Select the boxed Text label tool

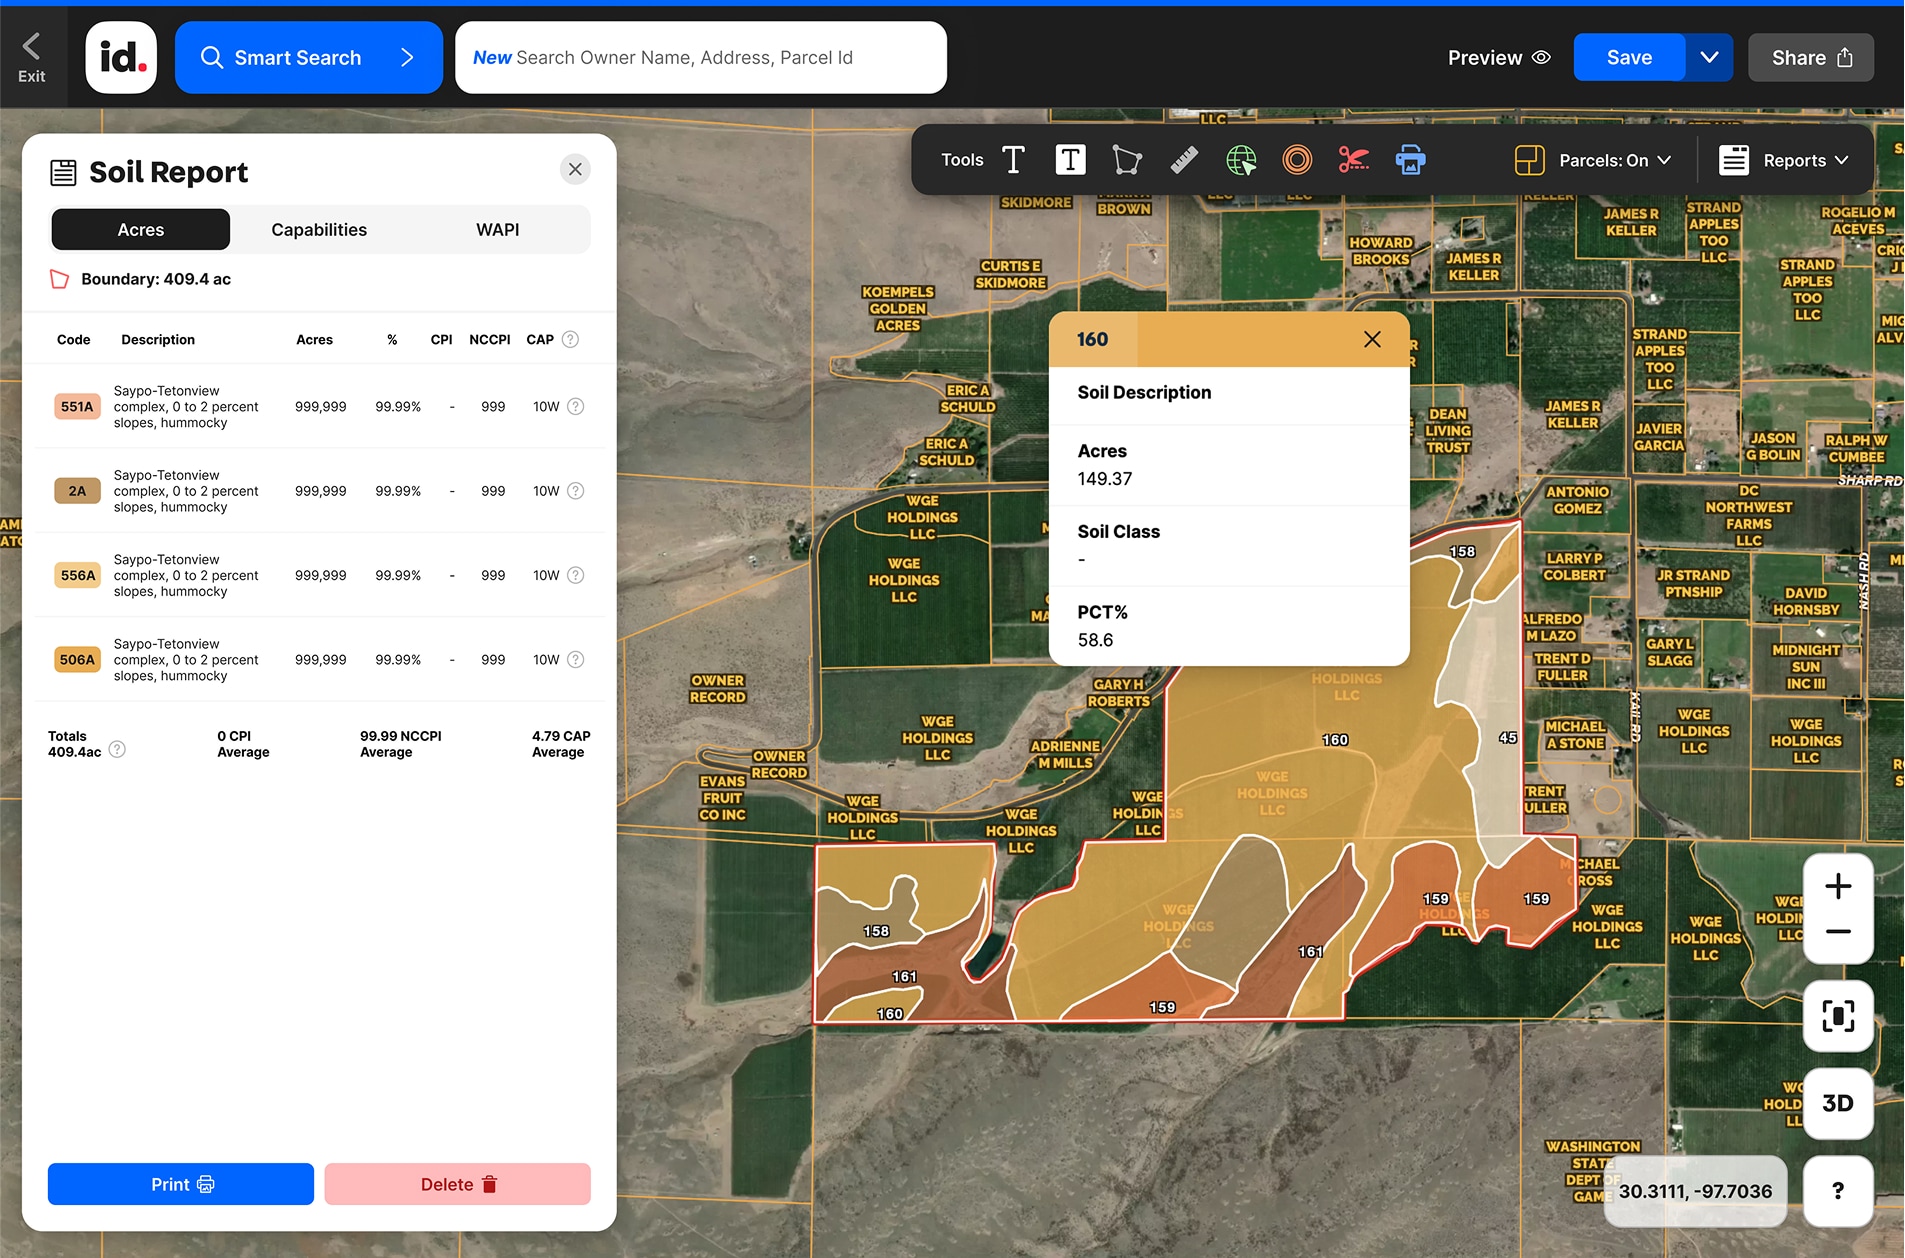(x=1070, y=159)
